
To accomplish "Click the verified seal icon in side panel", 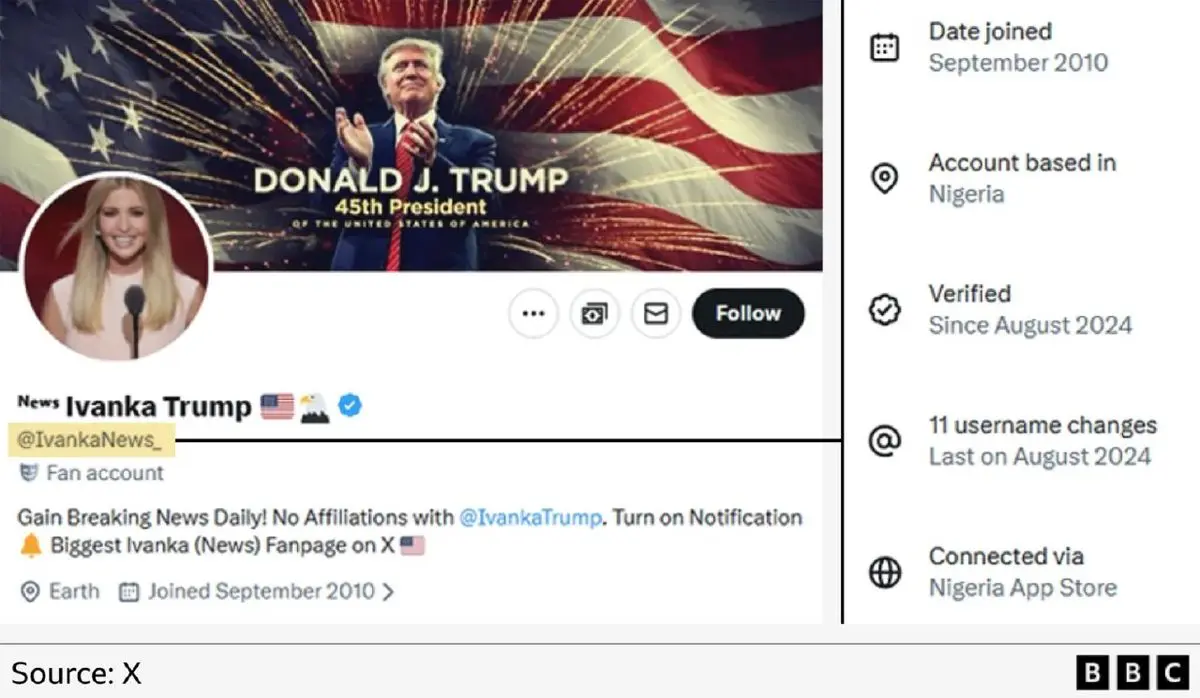I will pyautogui.click(x=884, y=310).
